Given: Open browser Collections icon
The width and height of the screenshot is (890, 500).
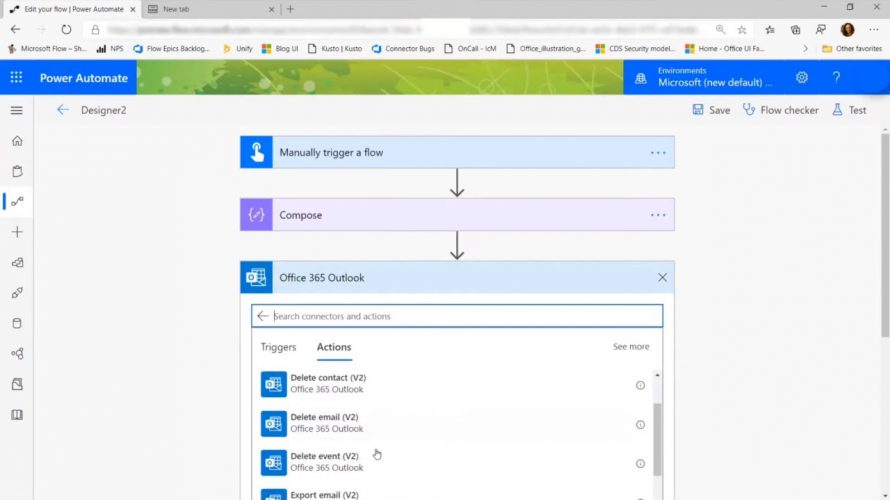Looking at the screenshot, I should coord(795,30).
